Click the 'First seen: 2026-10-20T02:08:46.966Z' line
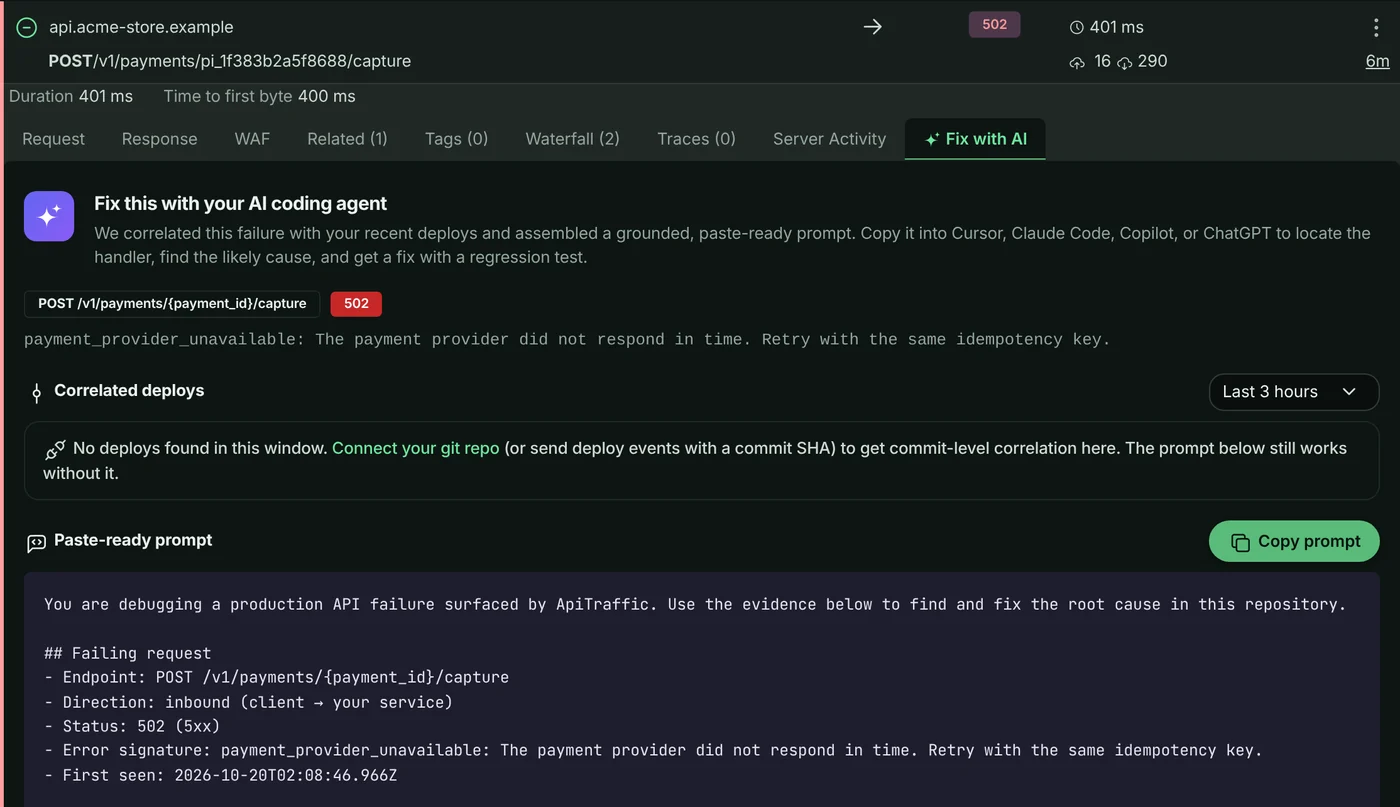 point(221,775)
